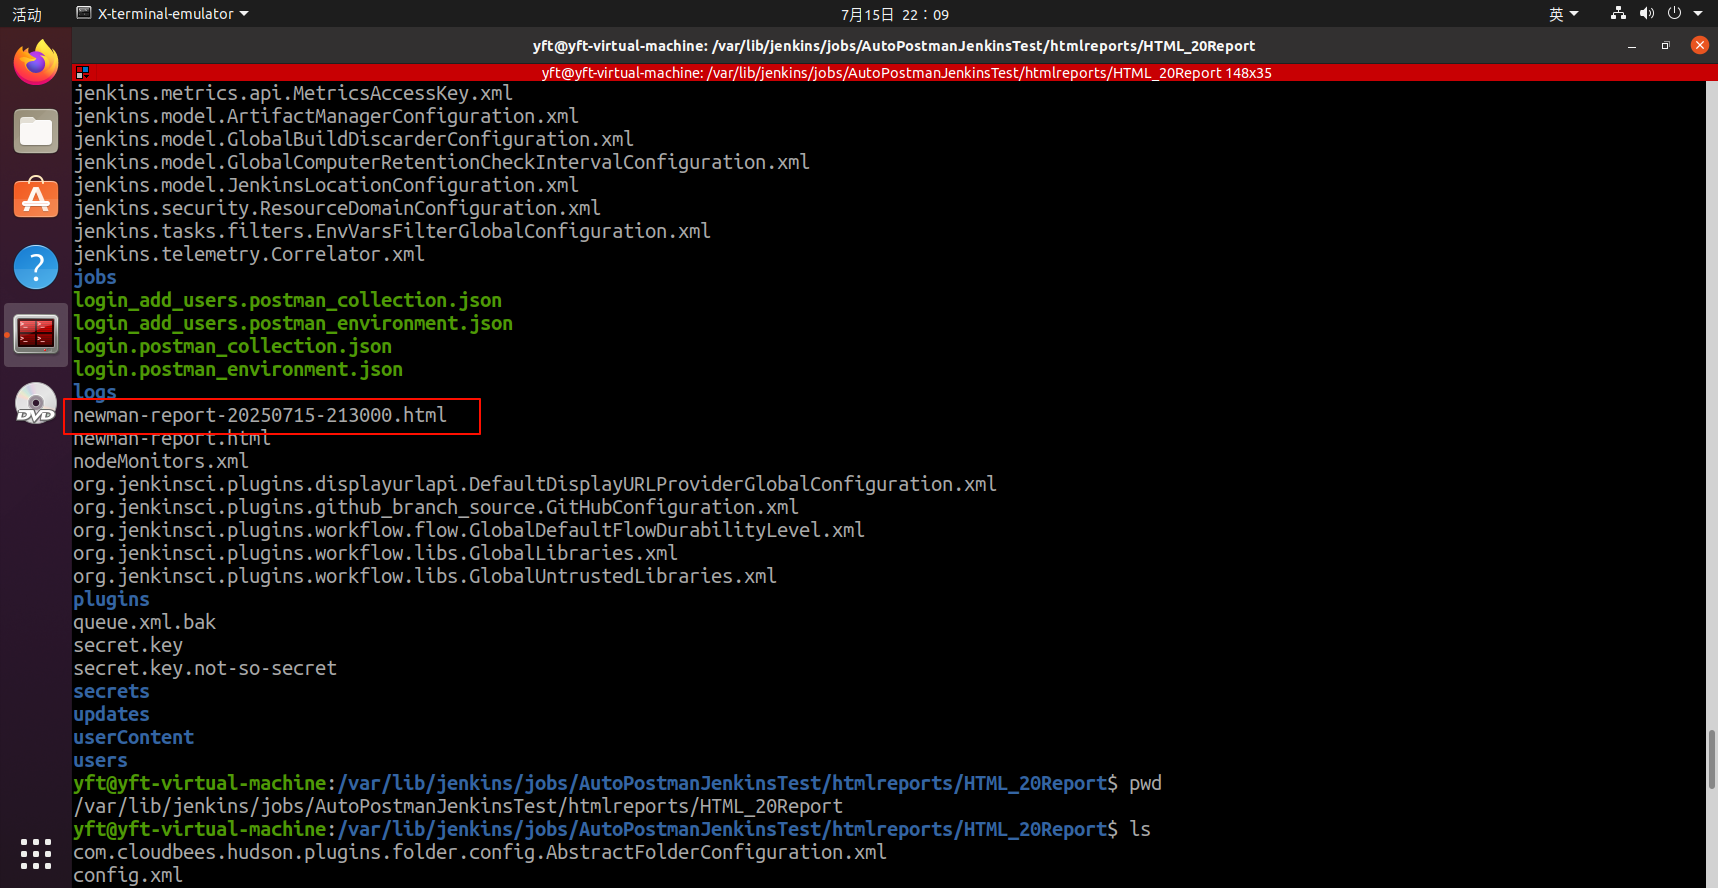Click jenkins.metrics.api.MetricsAccessKey.xml

tap(293, 93)
